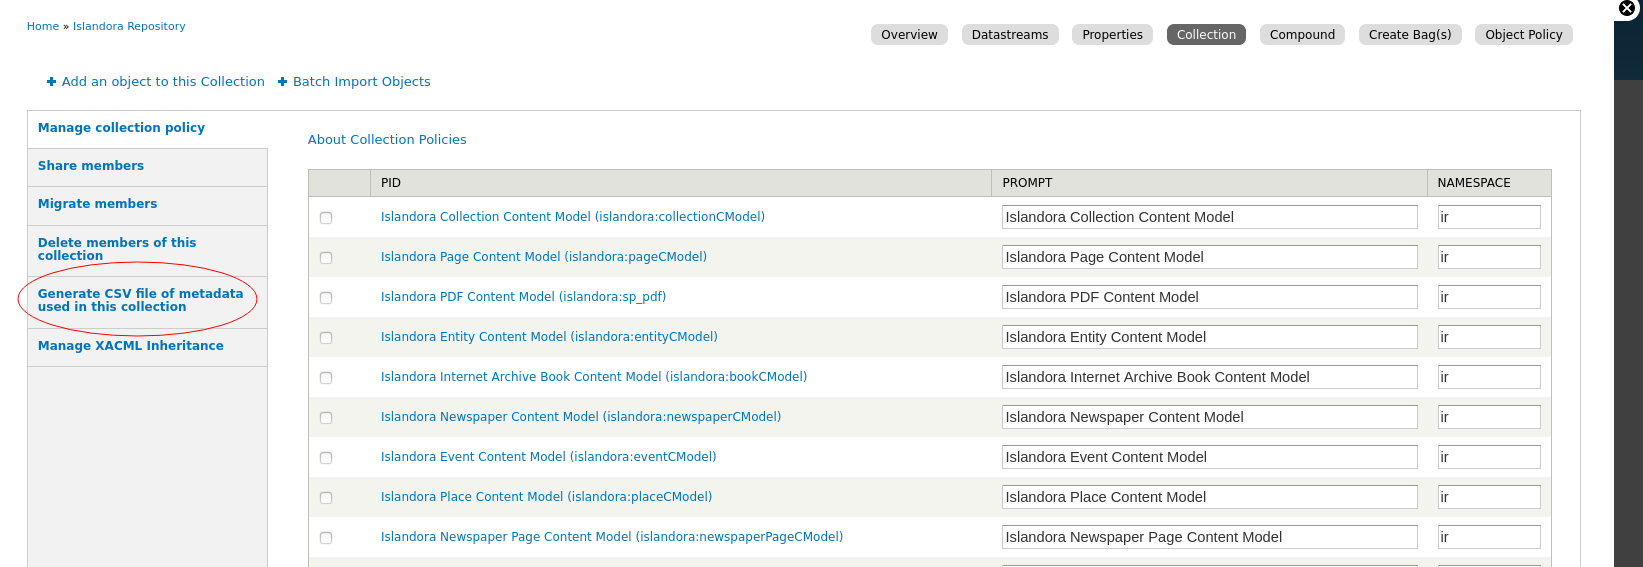Select the Newspaper Page Content Model checkbox
This screenshot has height=567, width=1643.
tap(326, 538)
